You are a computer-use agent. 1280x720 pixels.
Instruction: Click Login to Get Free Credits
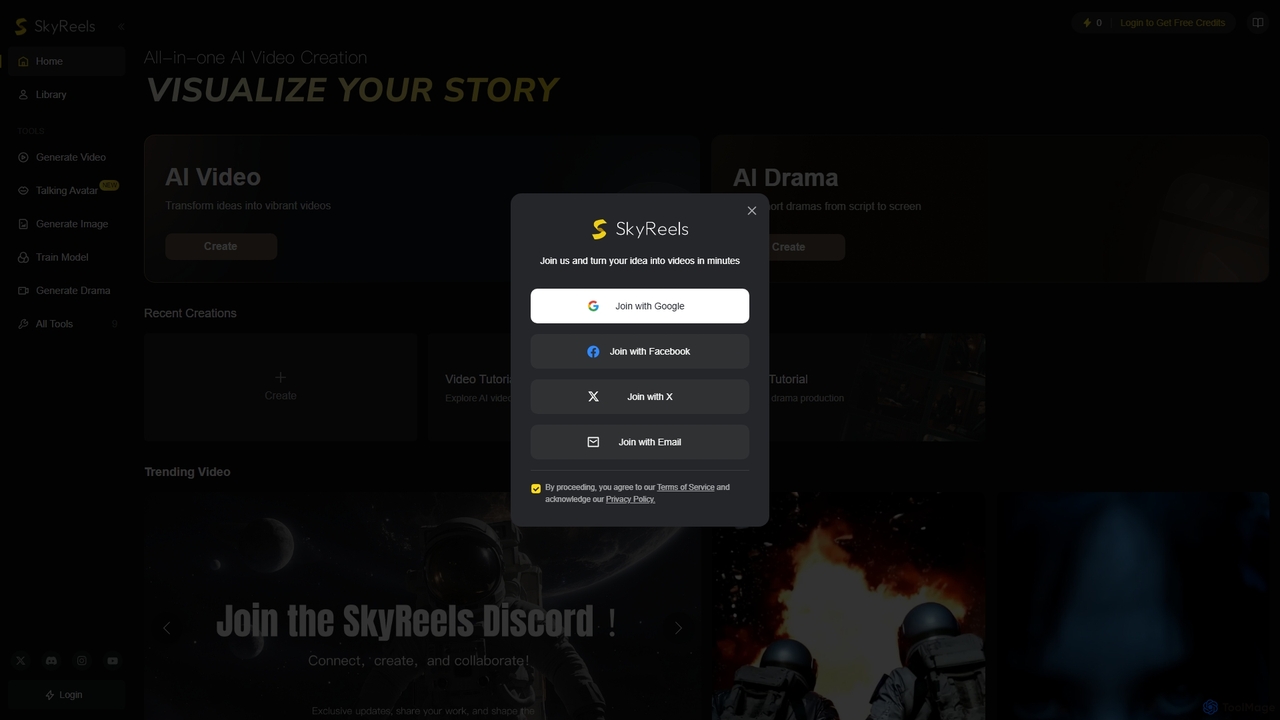[1172, 23]
